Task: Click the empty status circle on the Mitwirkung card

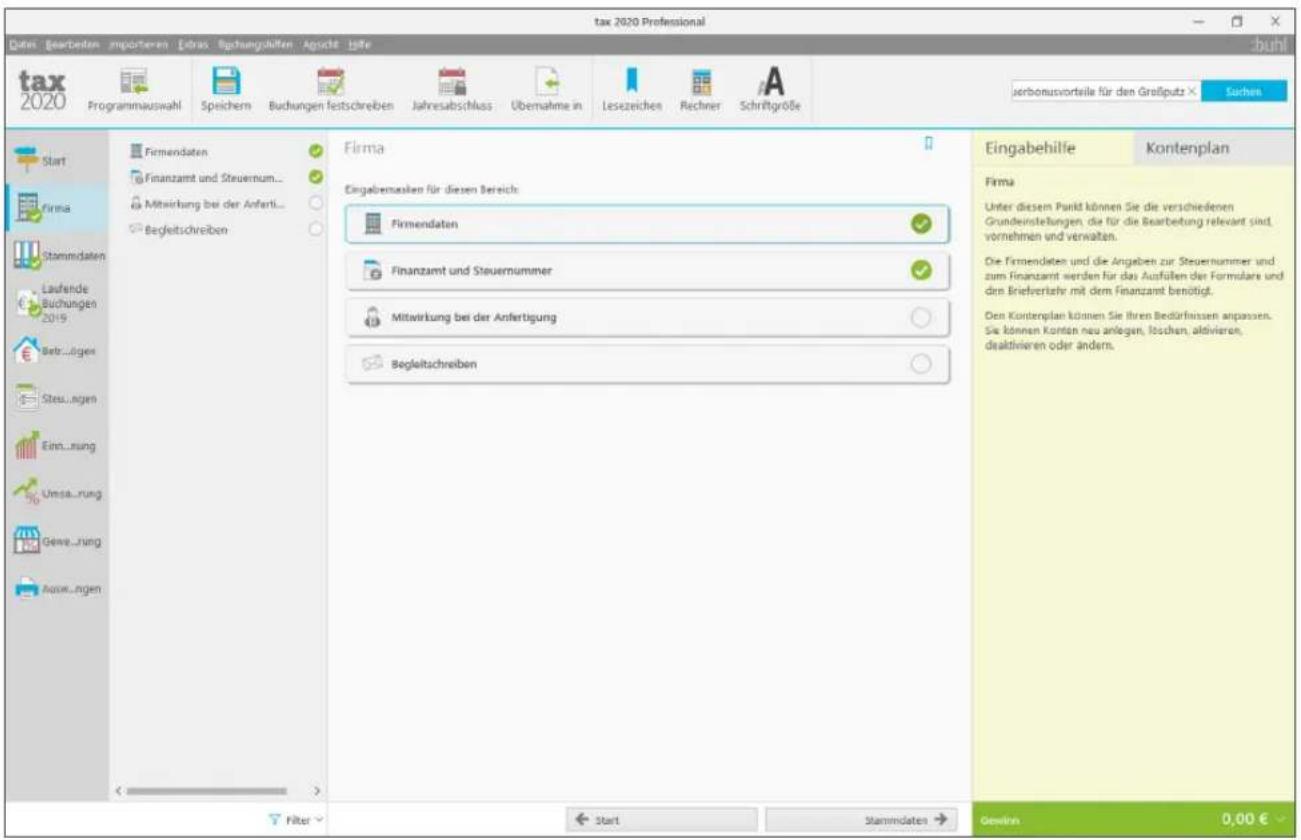Action: click(x=922, y=318)
